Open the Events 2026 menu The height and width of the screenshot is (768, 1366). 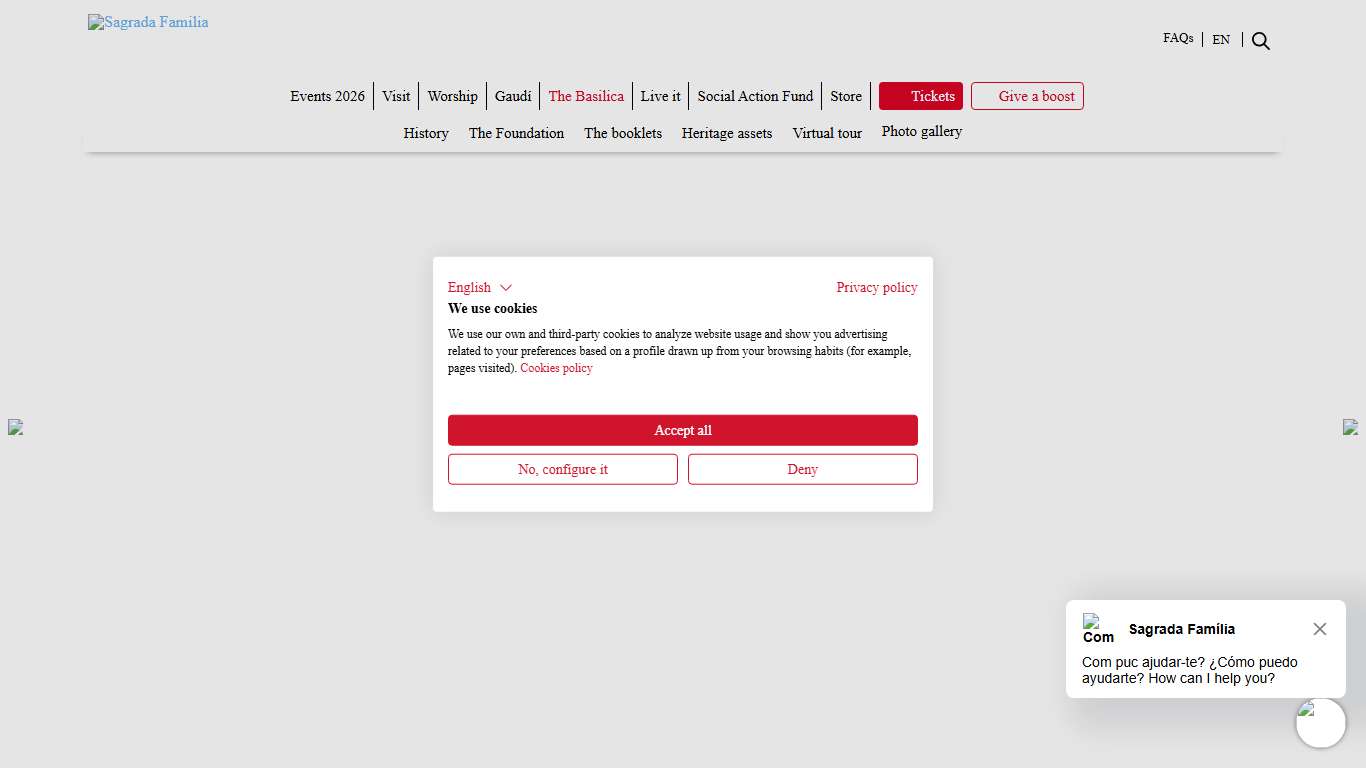click(x=327, y=96)
